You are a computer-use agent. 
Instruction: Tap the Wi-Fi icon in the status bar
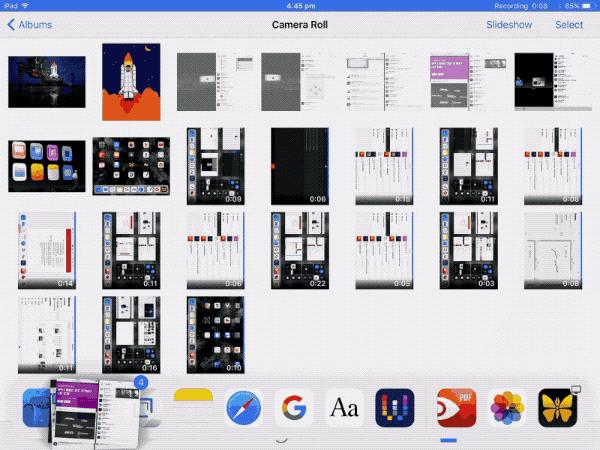(25, 6)
